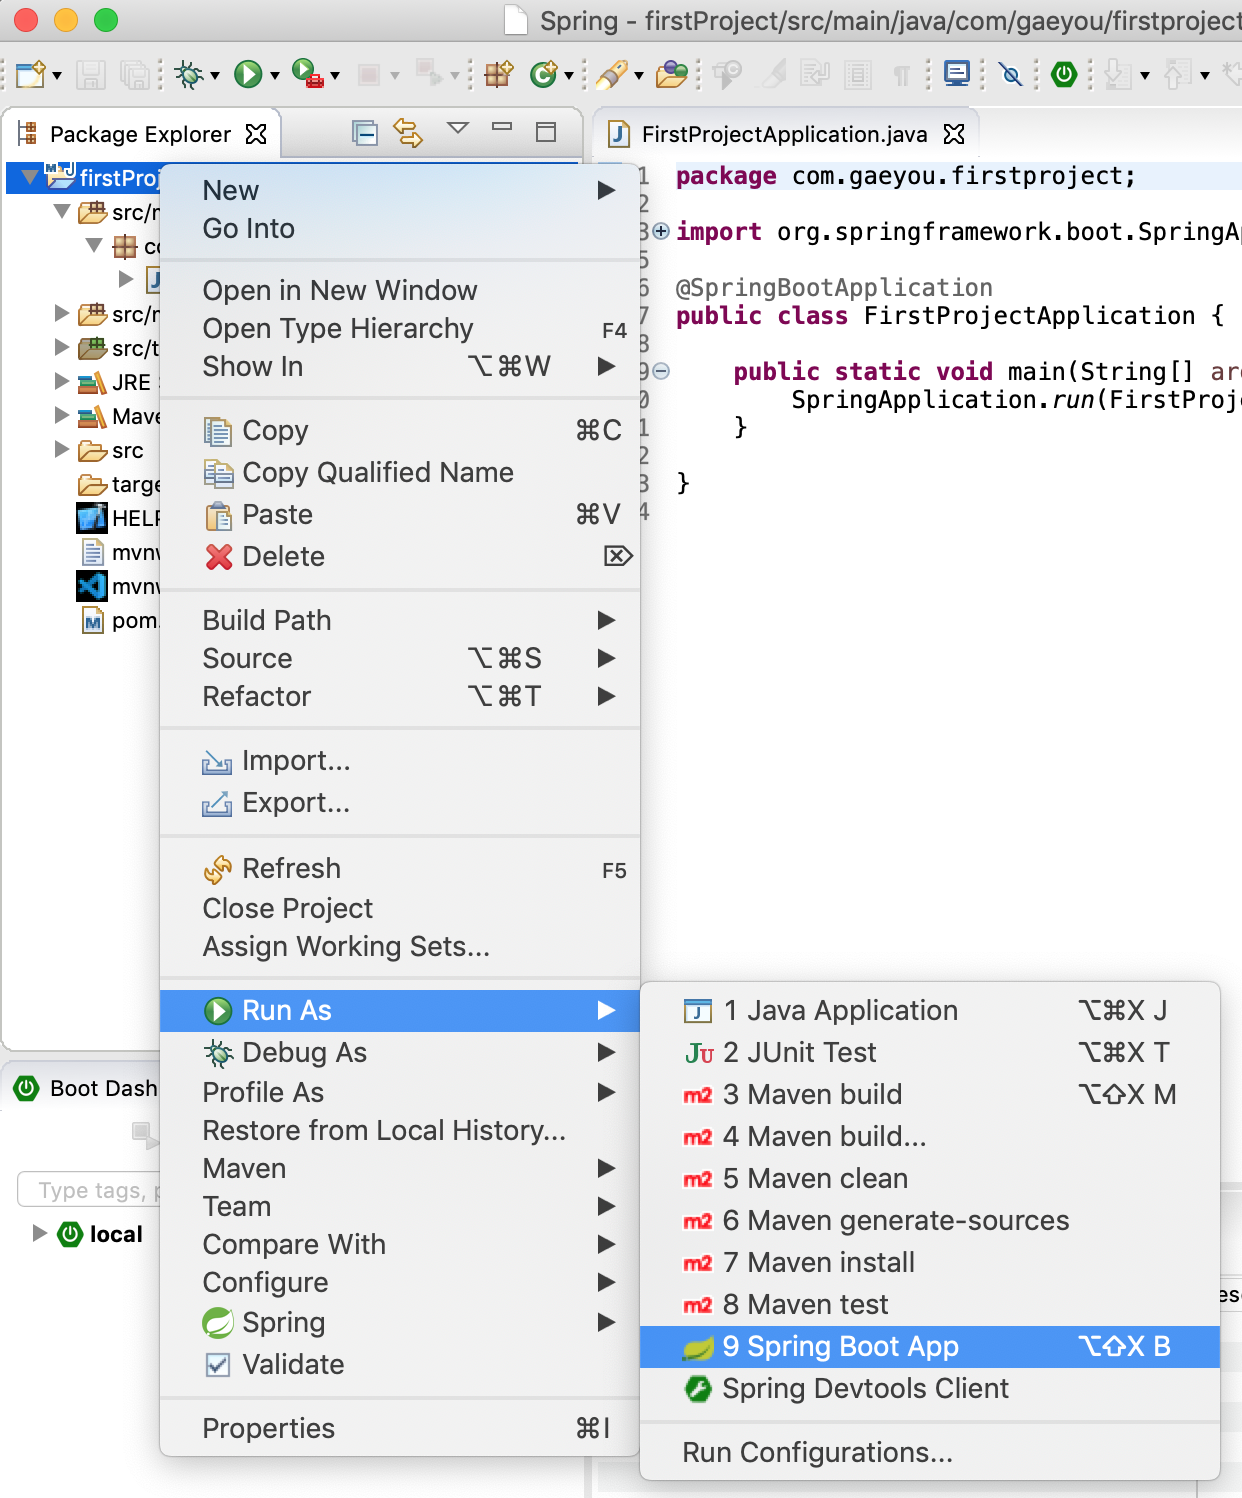The height and width of the screenshot is (1498, 1242).
Task: Expand the local node in Boot Dashboard
Action: click(x=40, y=1233)
